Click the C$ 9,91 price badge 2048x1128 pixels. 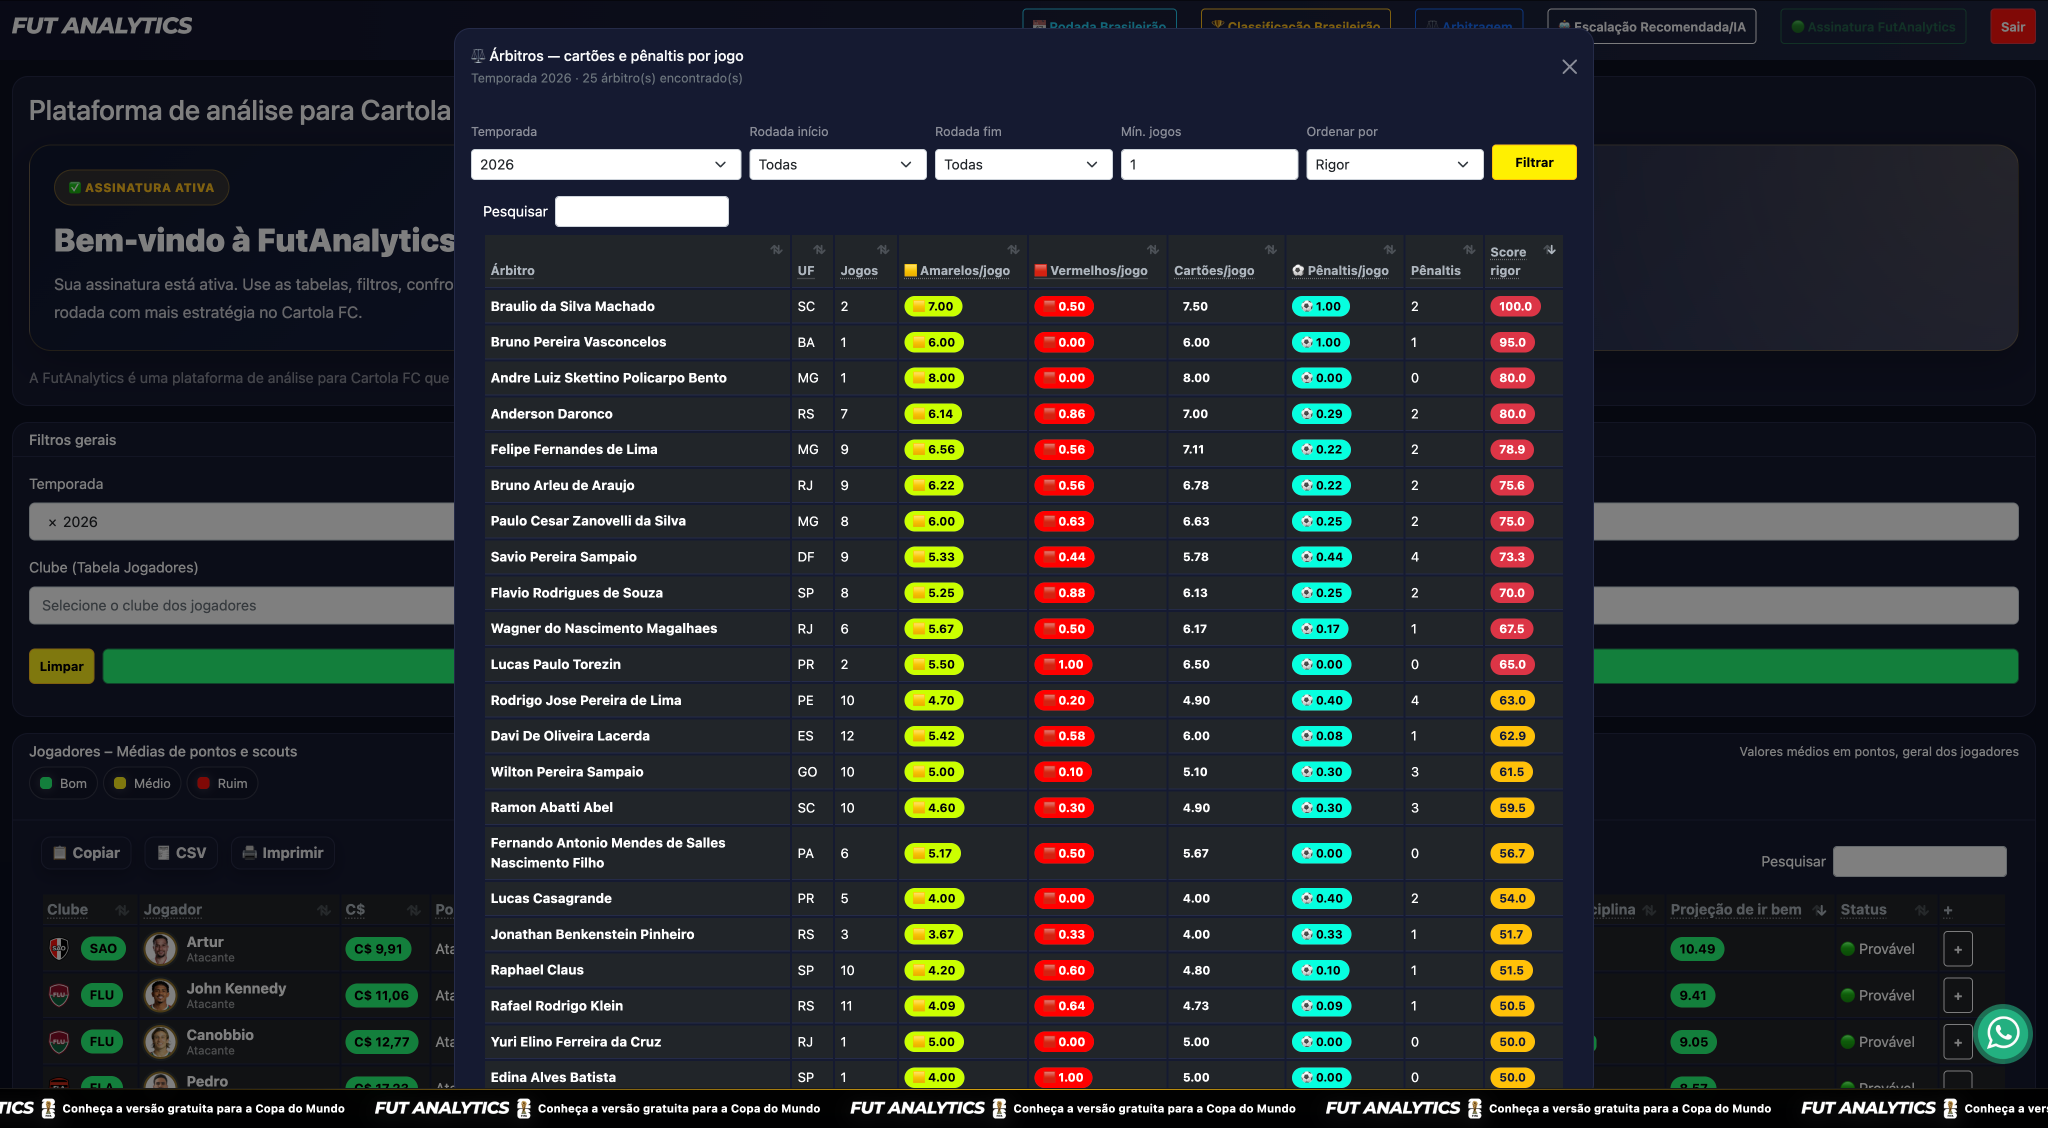378,949
